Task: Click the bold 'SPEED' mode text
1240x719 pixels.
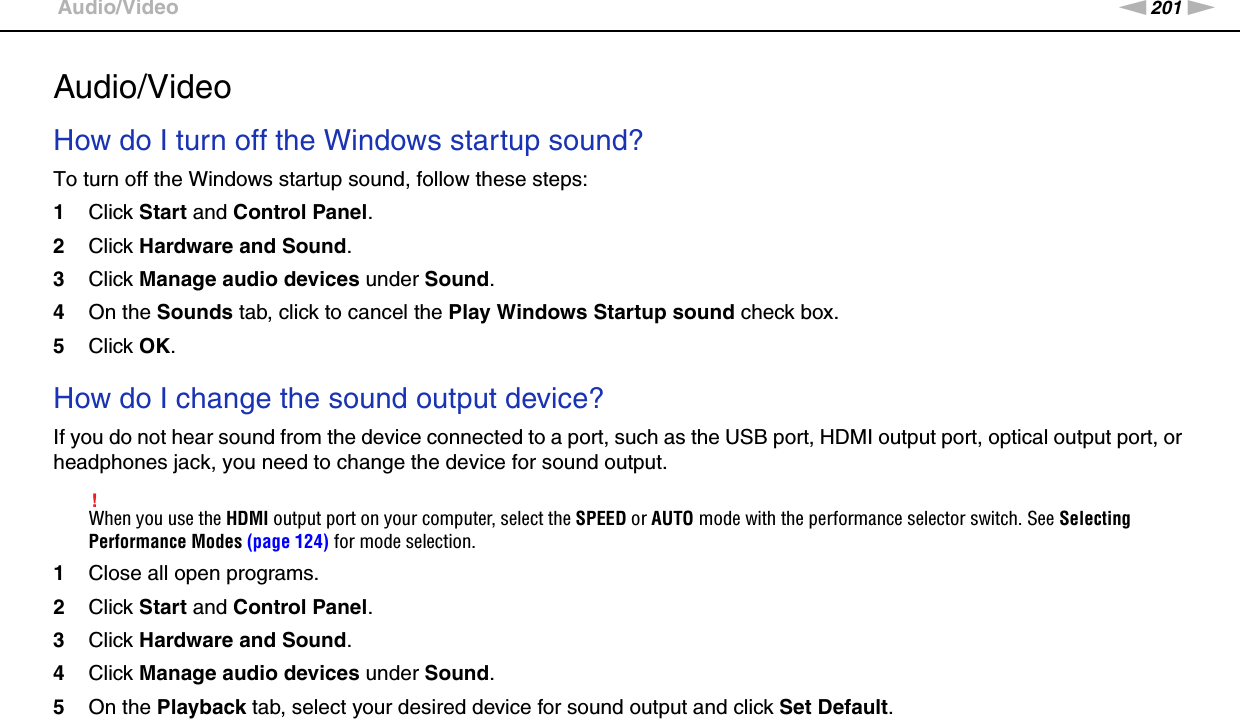Action: pos(601,519)
